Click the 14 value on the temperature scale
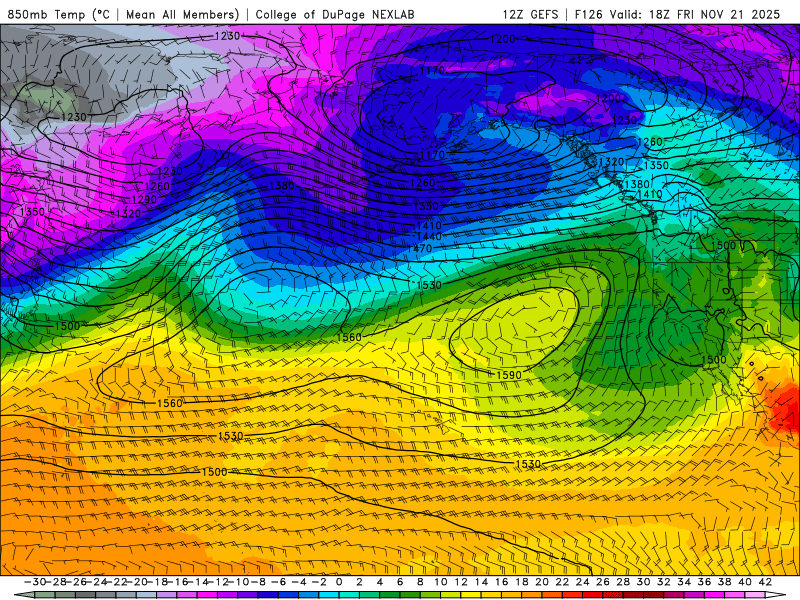 tap(481, 582)
